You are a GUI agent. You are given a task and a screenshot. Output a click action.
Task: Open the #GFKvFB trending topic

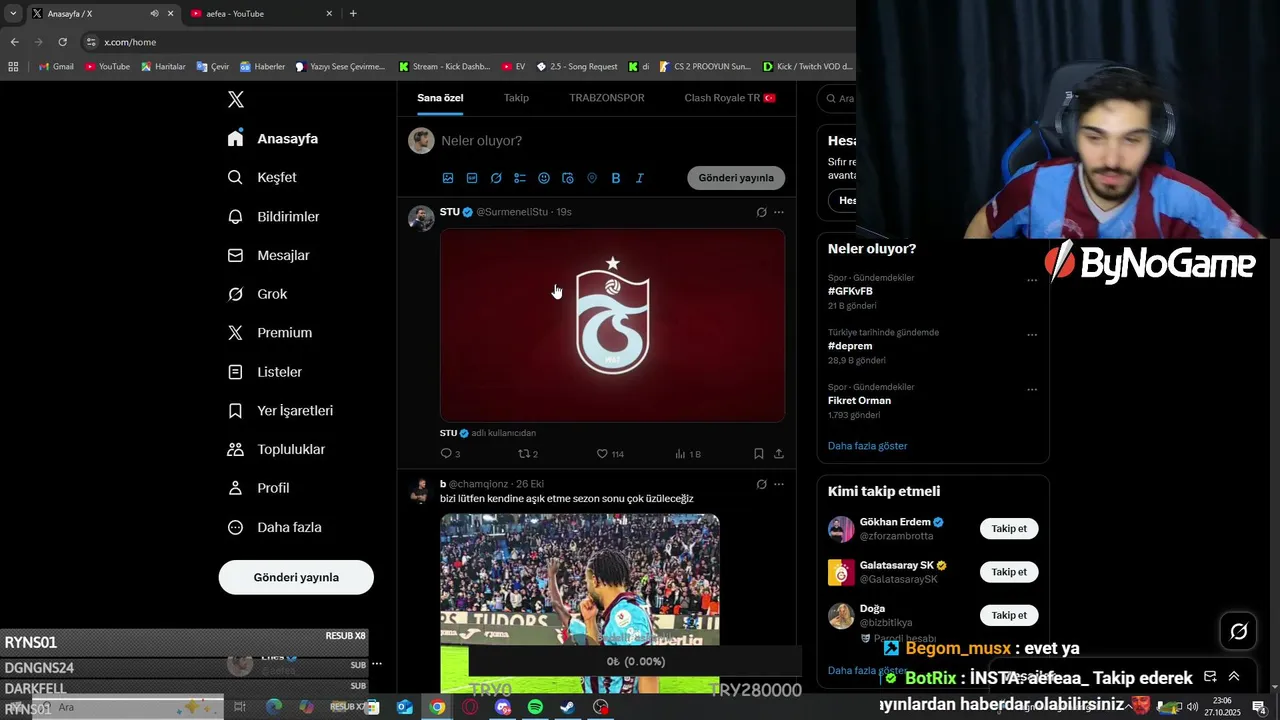tap(850, 291)
